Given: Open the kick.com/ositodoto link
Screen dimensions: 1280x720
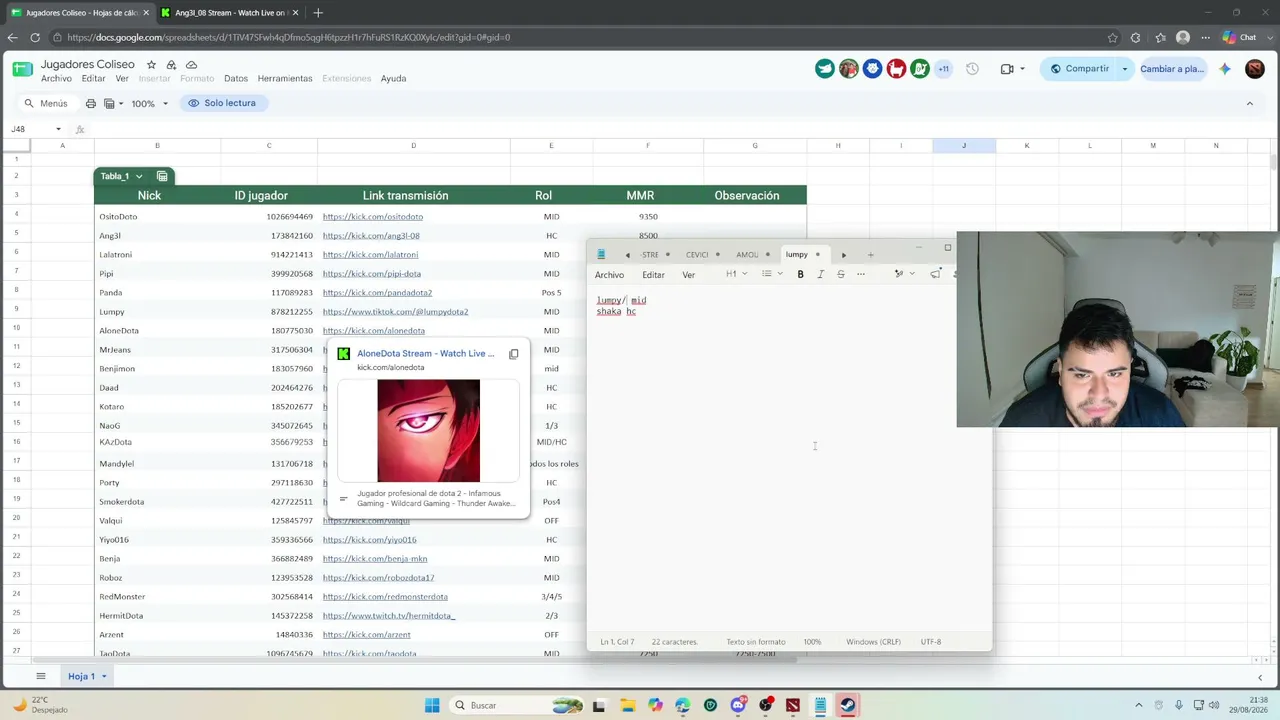Looking at the screenshot, I should pos(373,217).
